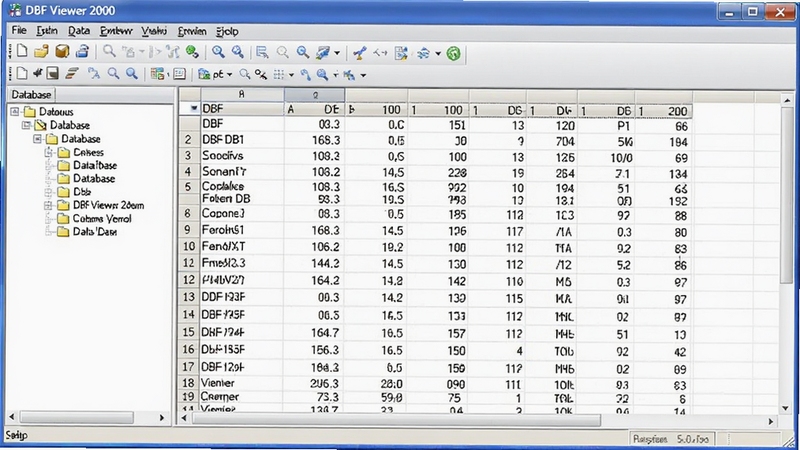The image size is (800, 450).
Task: Click the grid's horizontal scrollbar left arrow
Action: tap(184, 419)
